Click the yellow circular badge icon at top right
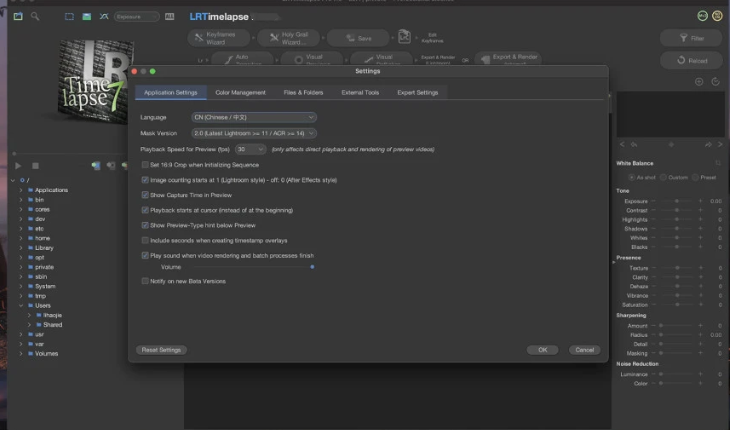This screenshot has height=430, width=730. 717,16
